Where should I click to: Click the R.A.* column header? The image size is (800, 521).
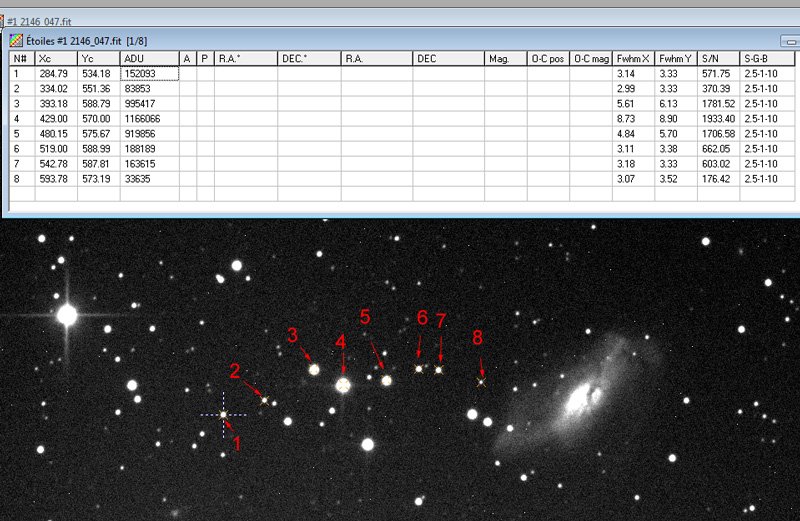pos(246,59)
